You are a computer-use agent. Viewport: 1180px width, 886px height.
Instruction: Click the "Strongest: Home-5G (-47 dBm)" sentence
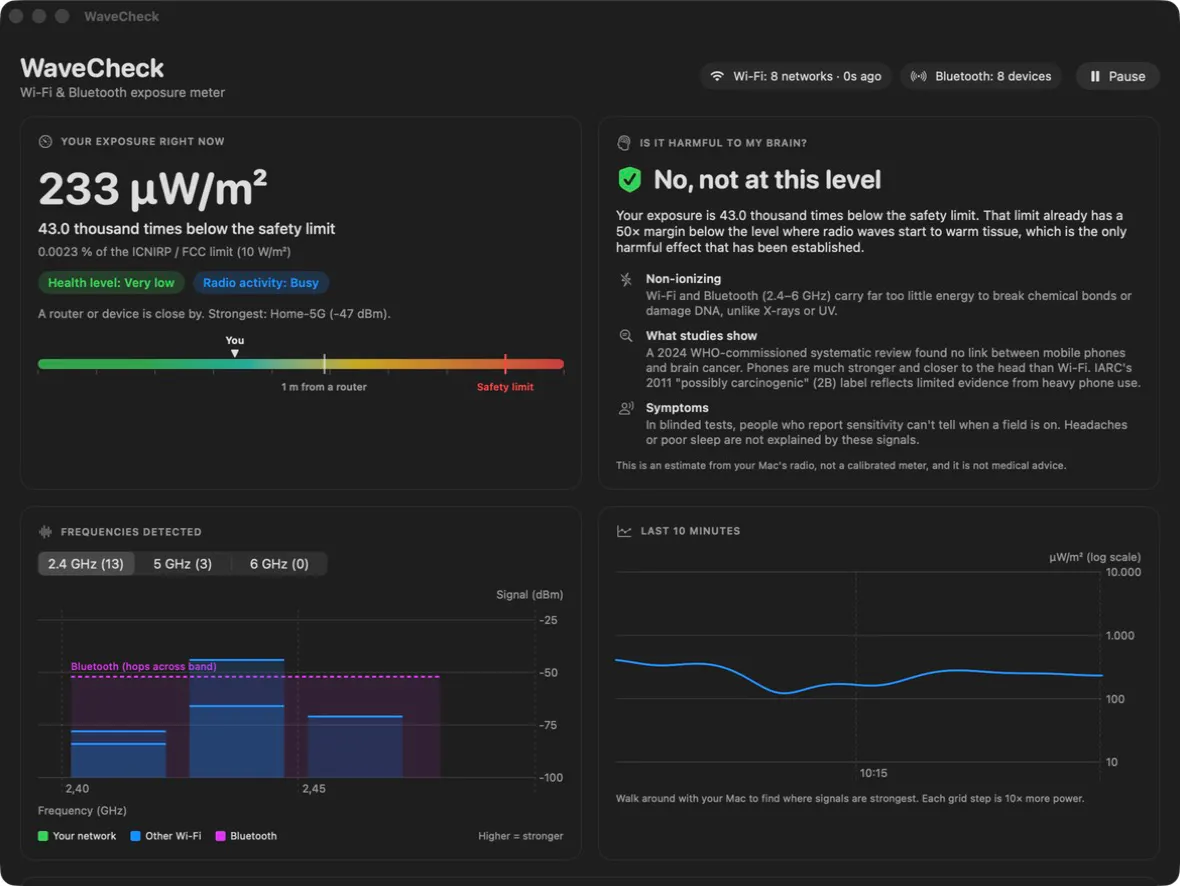click(x=299, y=314)
